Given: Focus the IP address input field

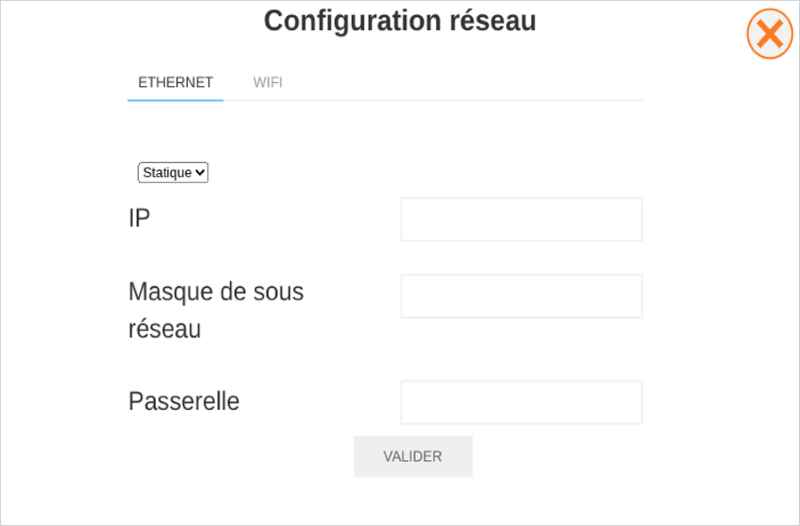Looking at the screenshot, I should point(521,219).
